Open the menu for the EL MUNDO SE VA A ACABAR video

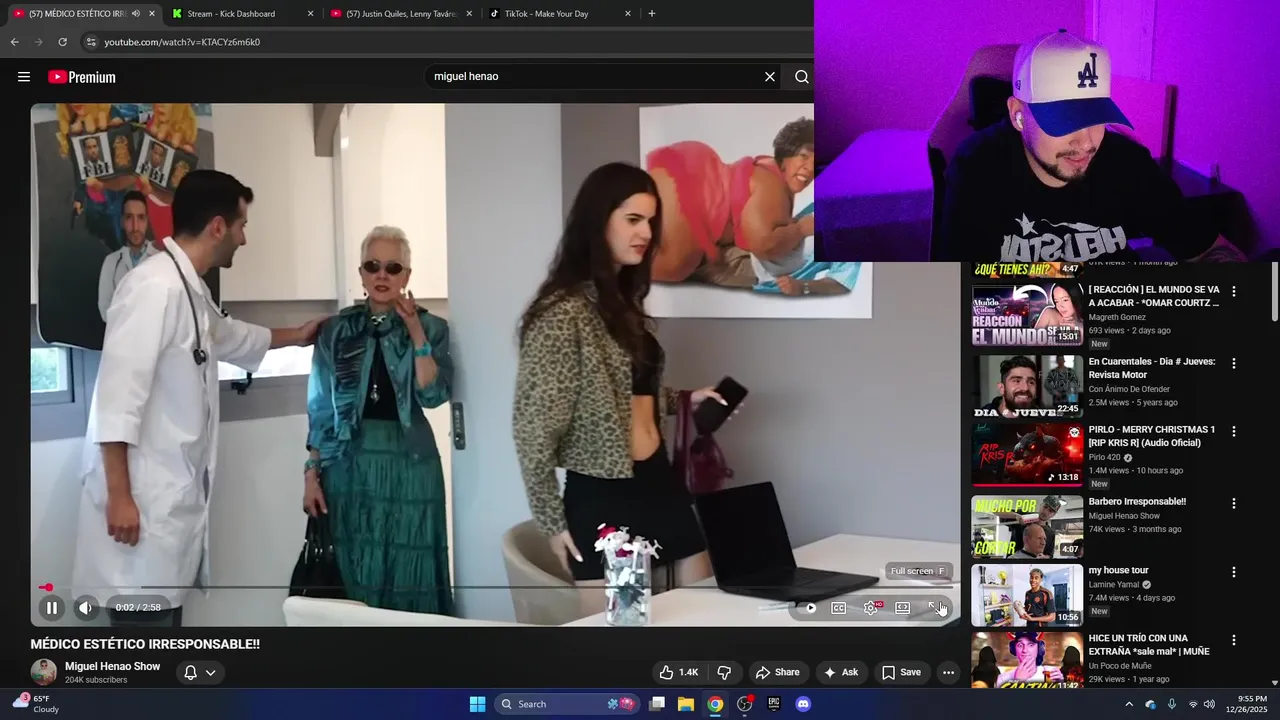[1234, 292]
